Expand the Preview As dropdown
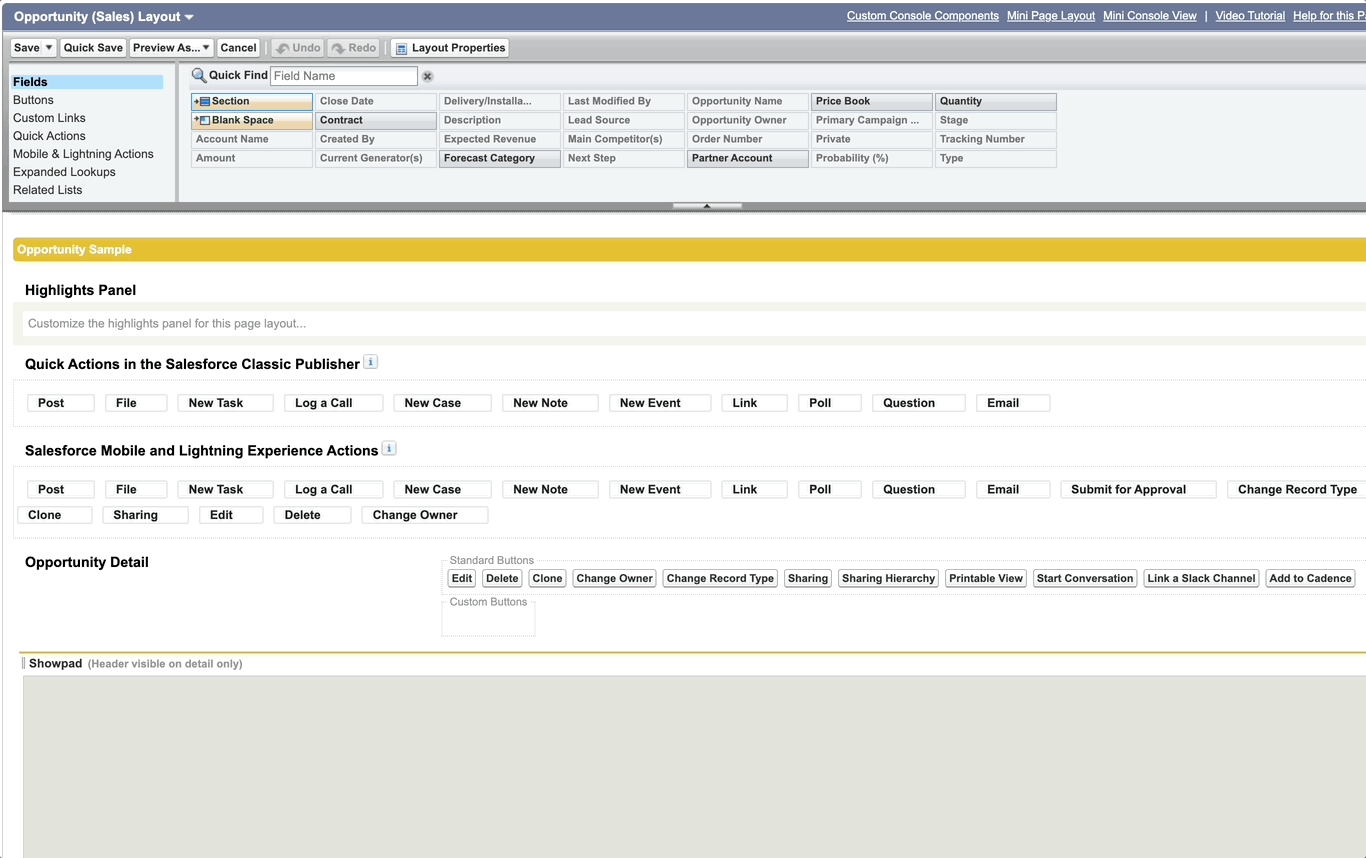1366x858 pixels. coord(203,47)
